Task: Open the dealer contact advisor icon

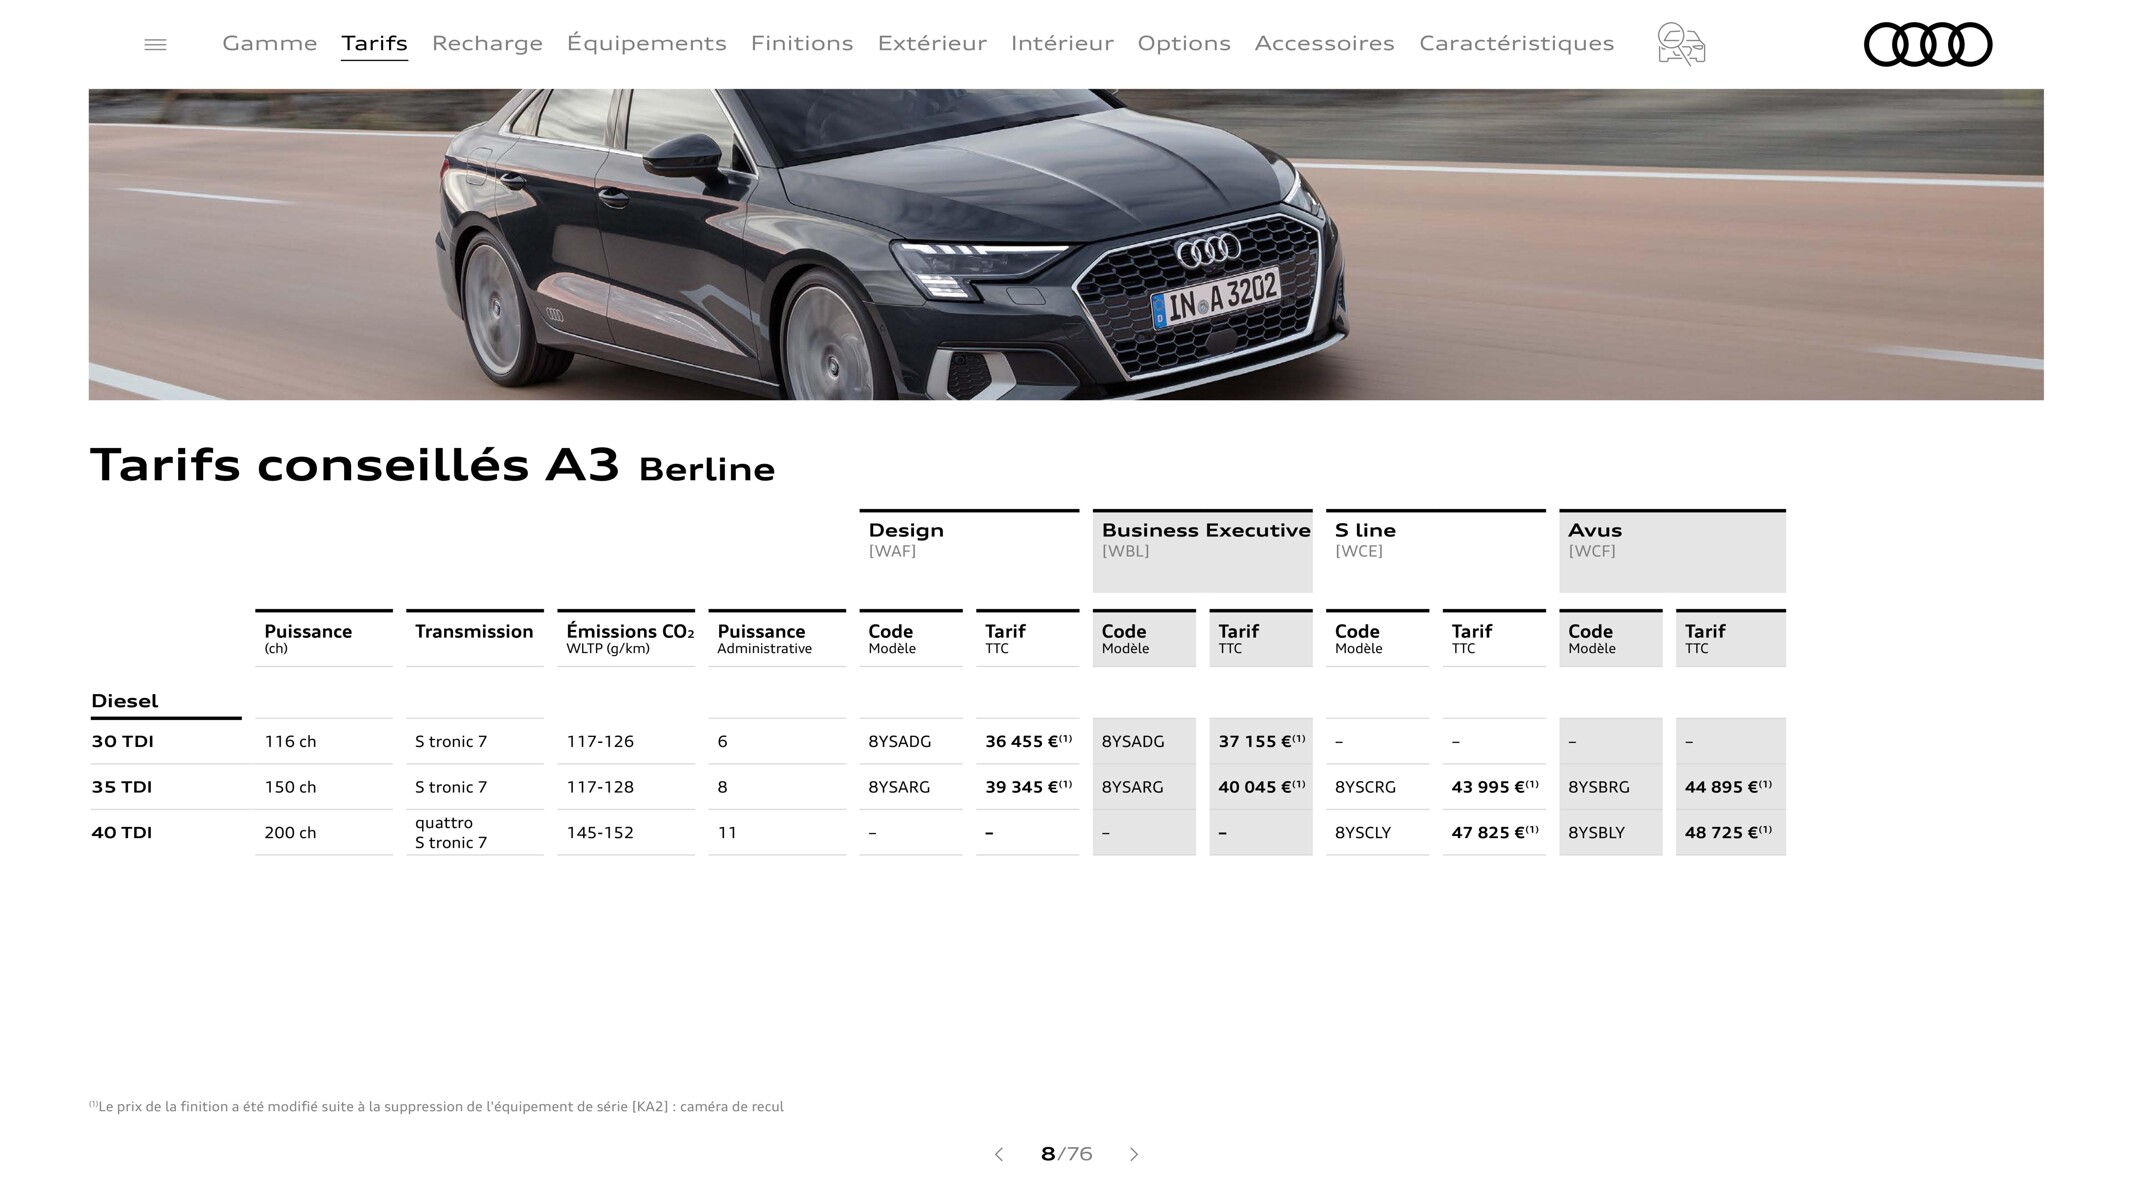Action: click(x=1681, y=44)
